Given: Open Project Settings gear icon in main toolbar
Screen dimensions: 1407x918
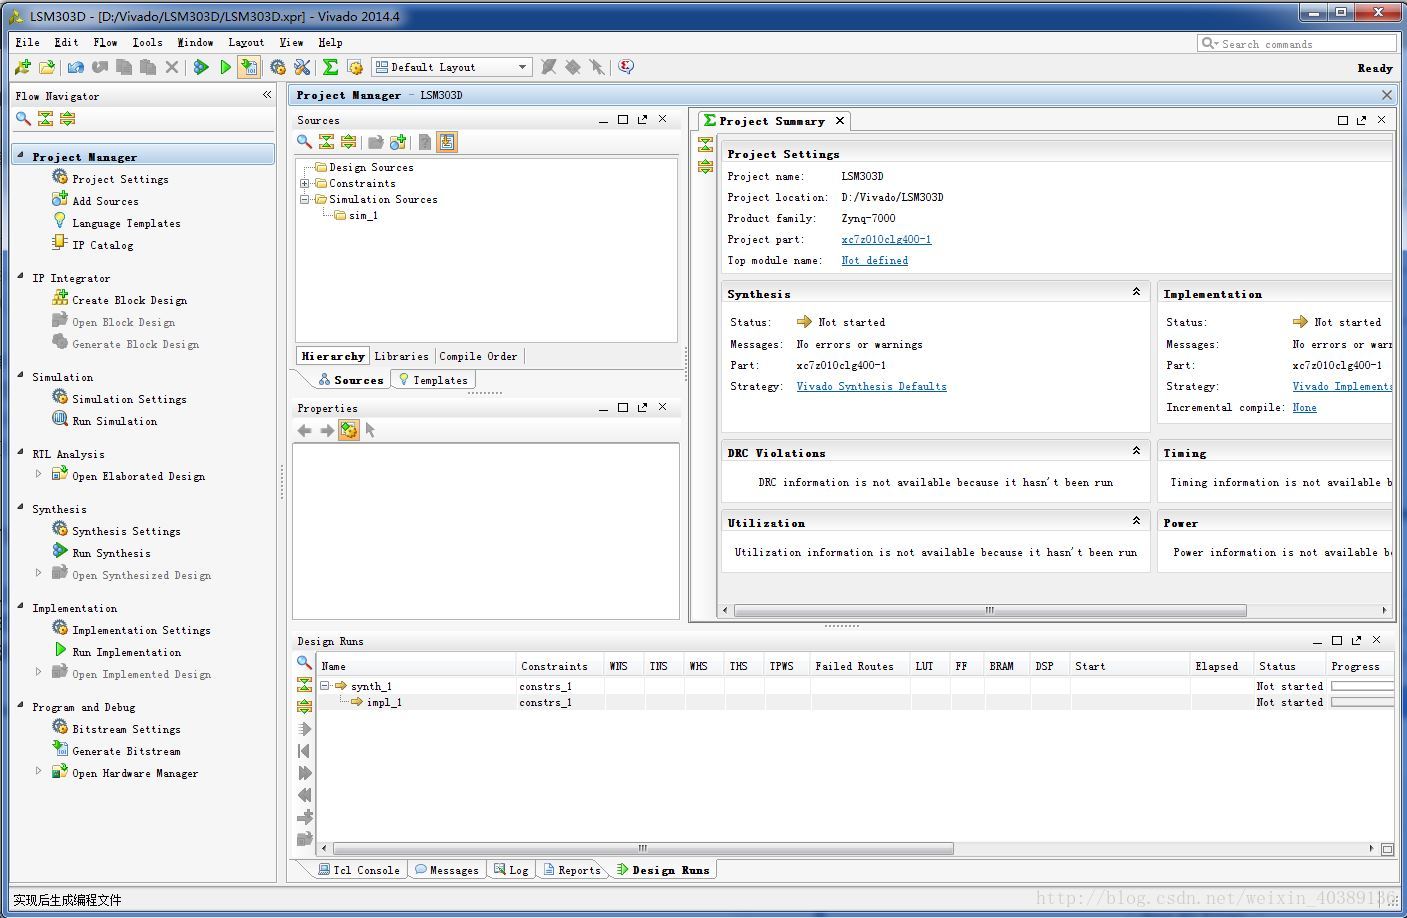Looking at the screenshot, I should pyautogui.click(x=278, y=67).
